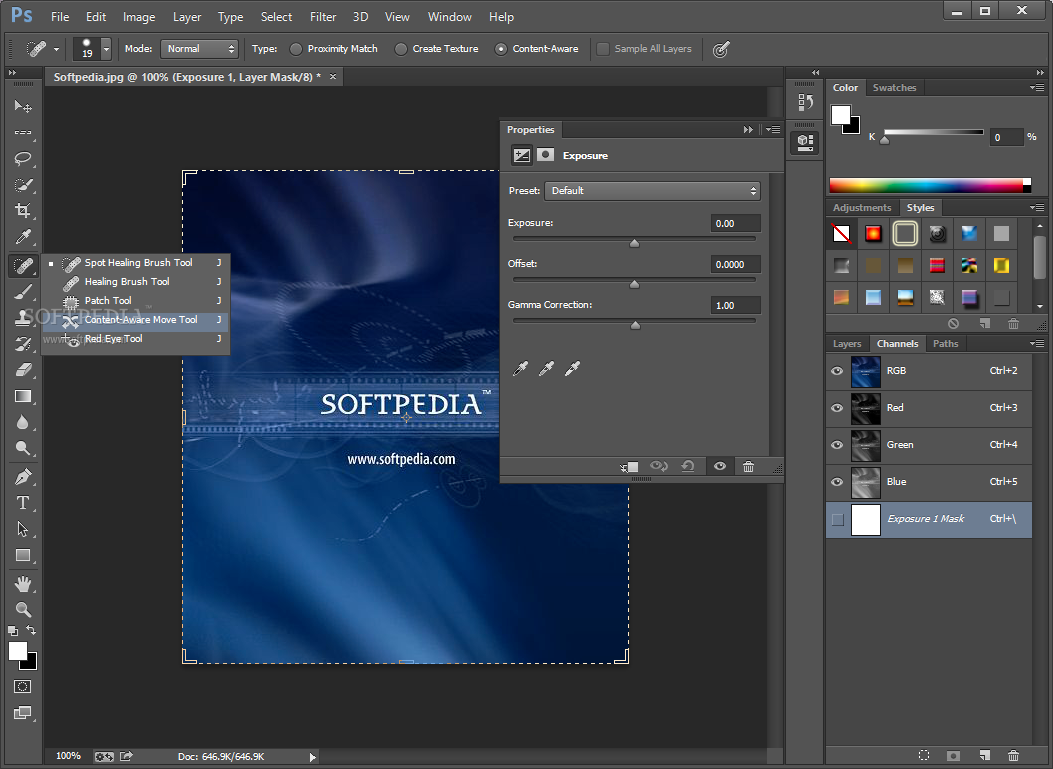Choose Patch Tool from flyout
Image resolution: width=1053 pixels, height=769 pixels.
tap(136, 300)
